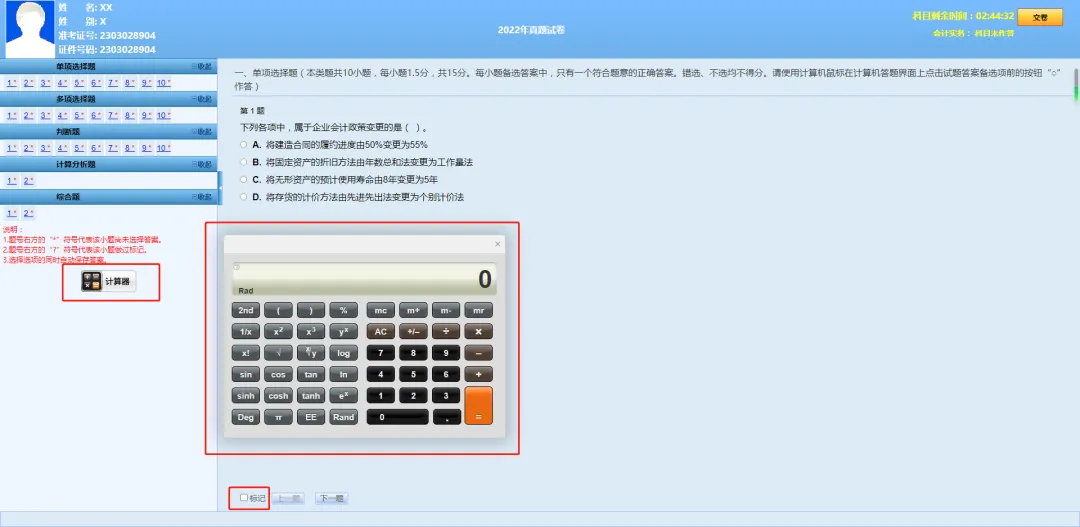
Task: Click the calculator's orange equals key
Action: coord(478,405)
